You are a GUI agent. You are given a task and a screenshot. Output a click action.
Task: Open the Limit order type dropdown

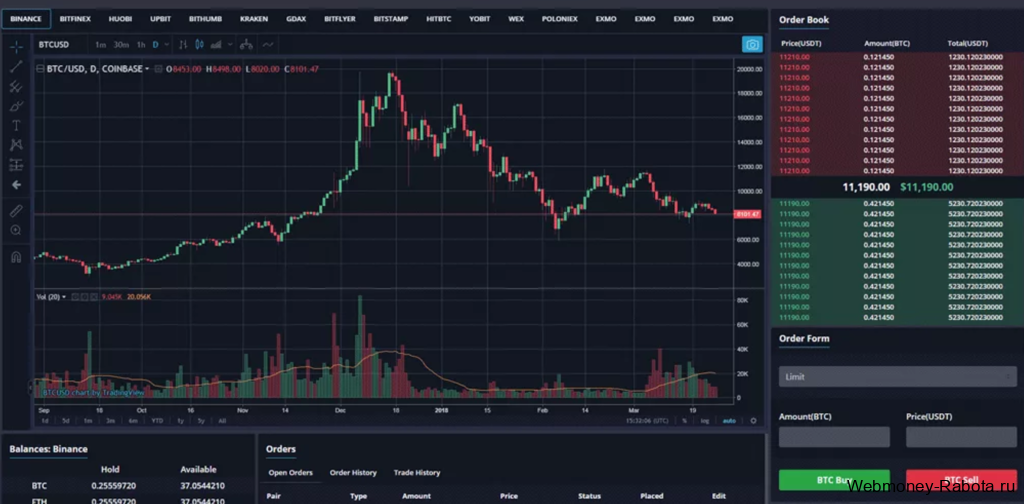coord(897,377)
